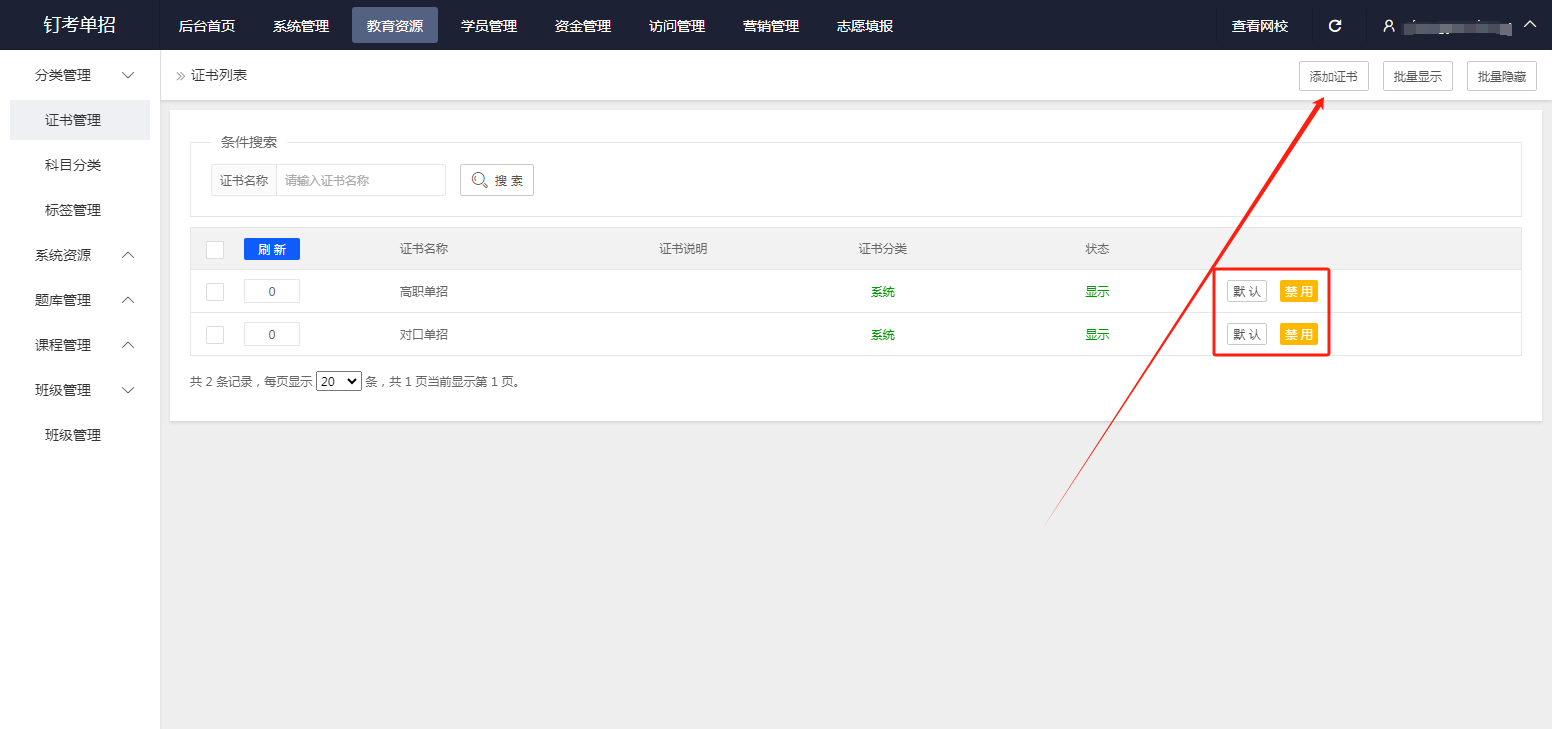Click the 添加证书 button
The image size is (1552, 729).
coord(1334,76)
